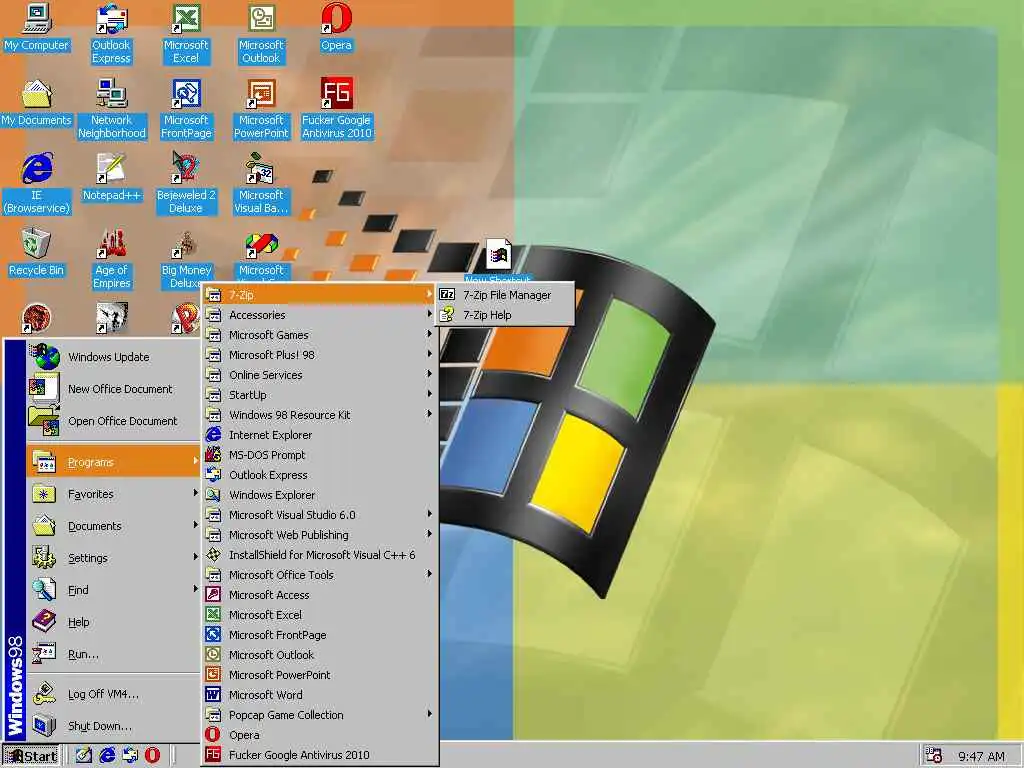Click the system tray scheduler icon

tap(934, 756)
